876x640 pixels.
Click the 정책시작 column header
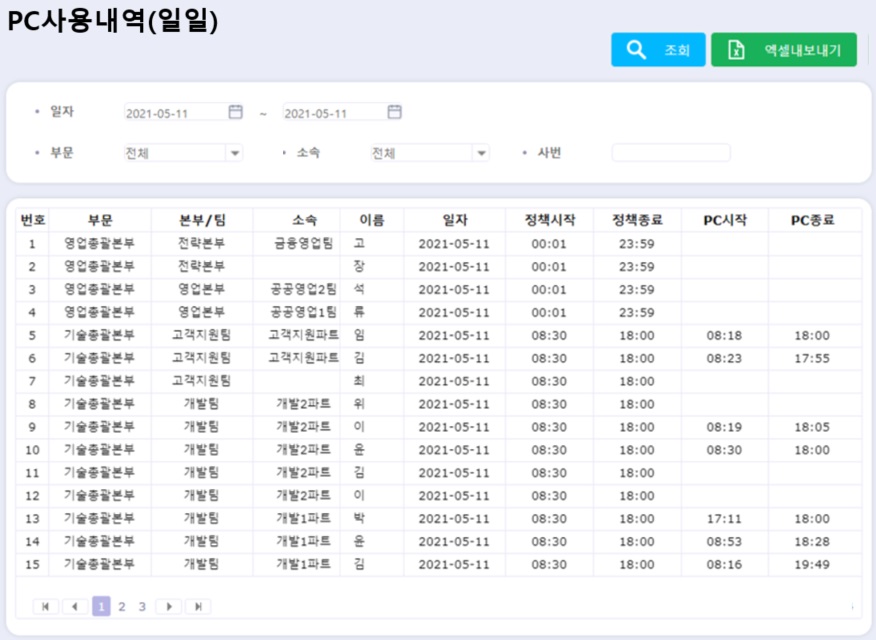coord(550,220)
